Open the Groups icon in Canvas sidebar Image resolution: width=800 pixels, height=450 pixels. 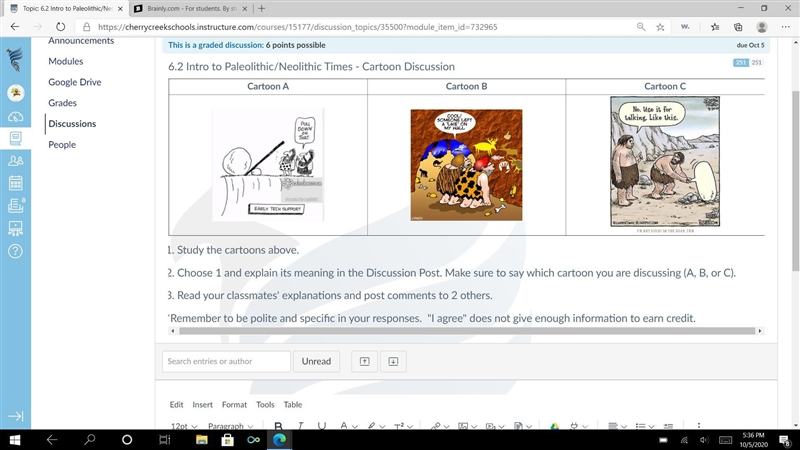coord(15,161)
